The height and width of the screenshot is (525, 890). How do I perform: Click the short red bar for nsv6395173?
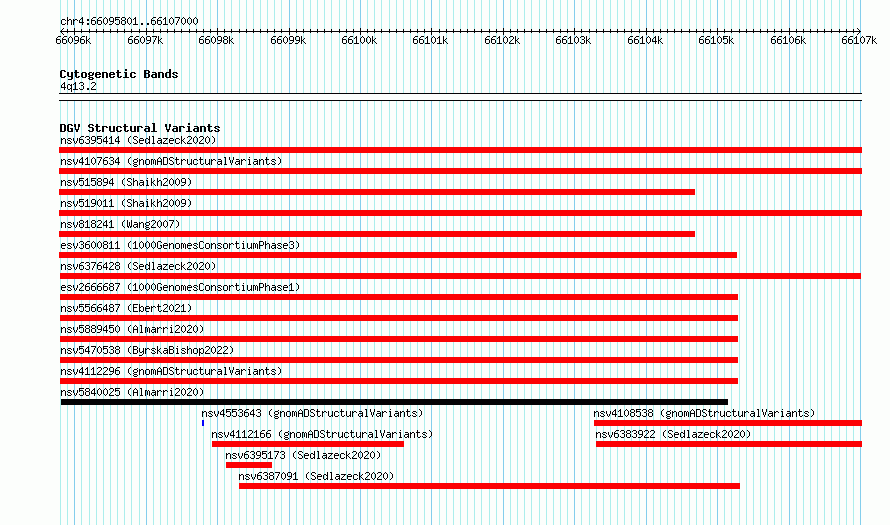click(x=249, y=465)
